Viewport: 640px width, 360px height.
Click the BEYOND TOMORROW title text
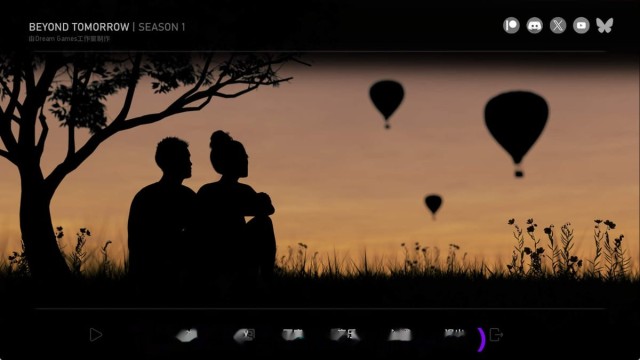pos(79,27)
